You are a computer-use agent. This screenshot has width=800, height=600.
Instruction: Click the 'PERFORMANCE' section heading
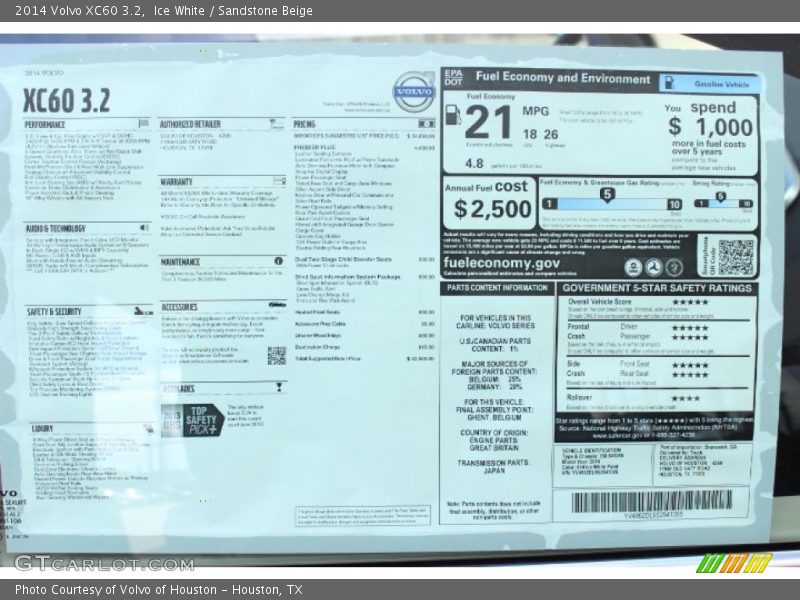pos(45,124)
